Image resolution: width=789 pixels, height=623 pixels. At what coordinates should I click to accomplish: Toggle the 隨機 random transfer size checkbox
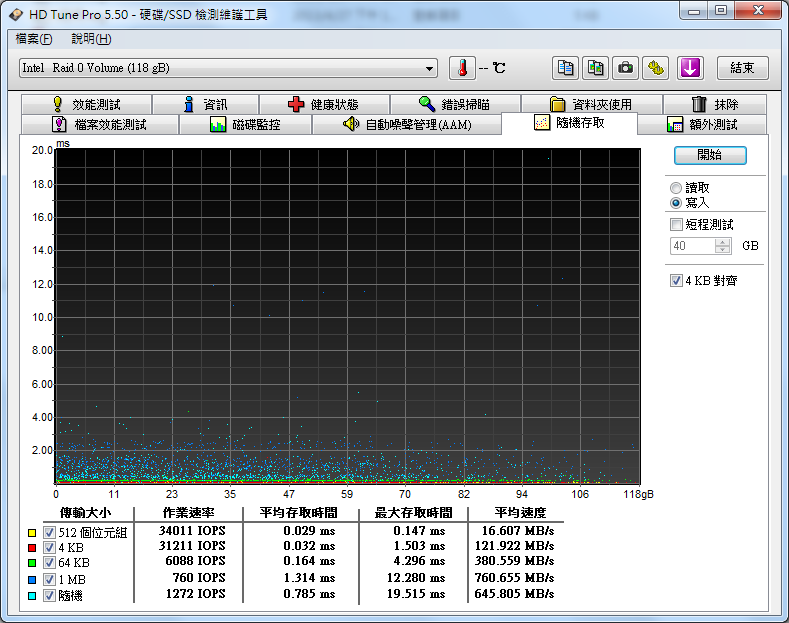point(49,596)
